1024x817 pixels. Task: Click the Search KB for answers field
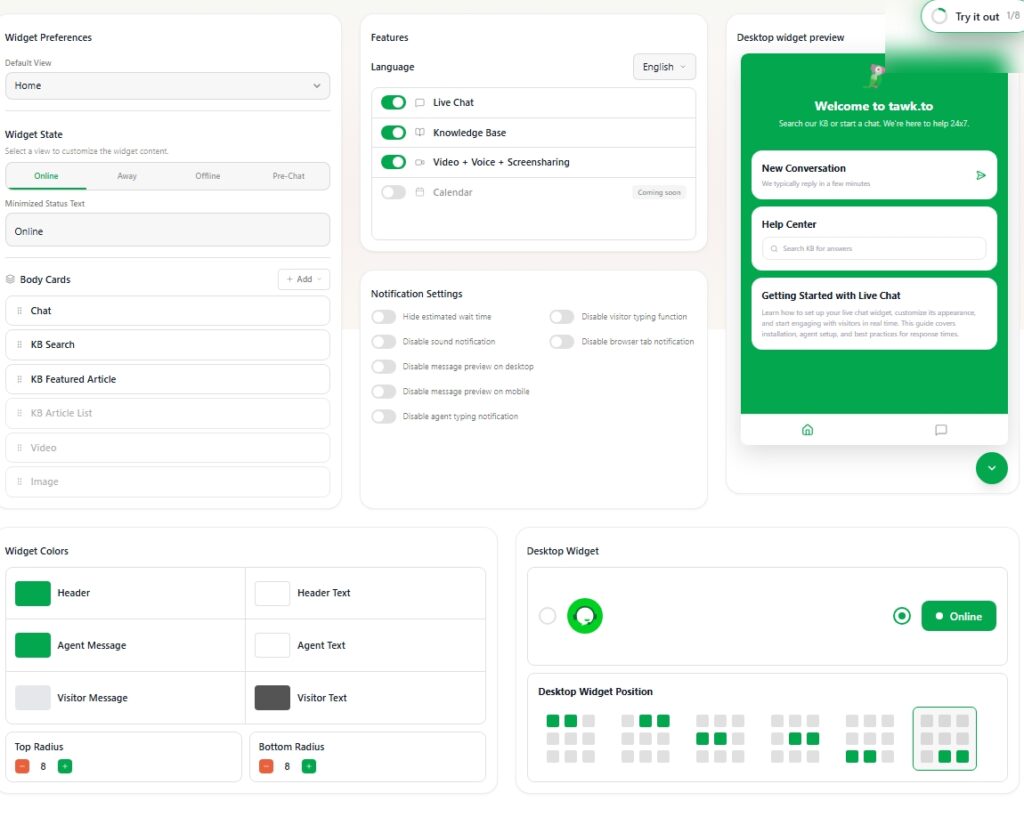874,249
